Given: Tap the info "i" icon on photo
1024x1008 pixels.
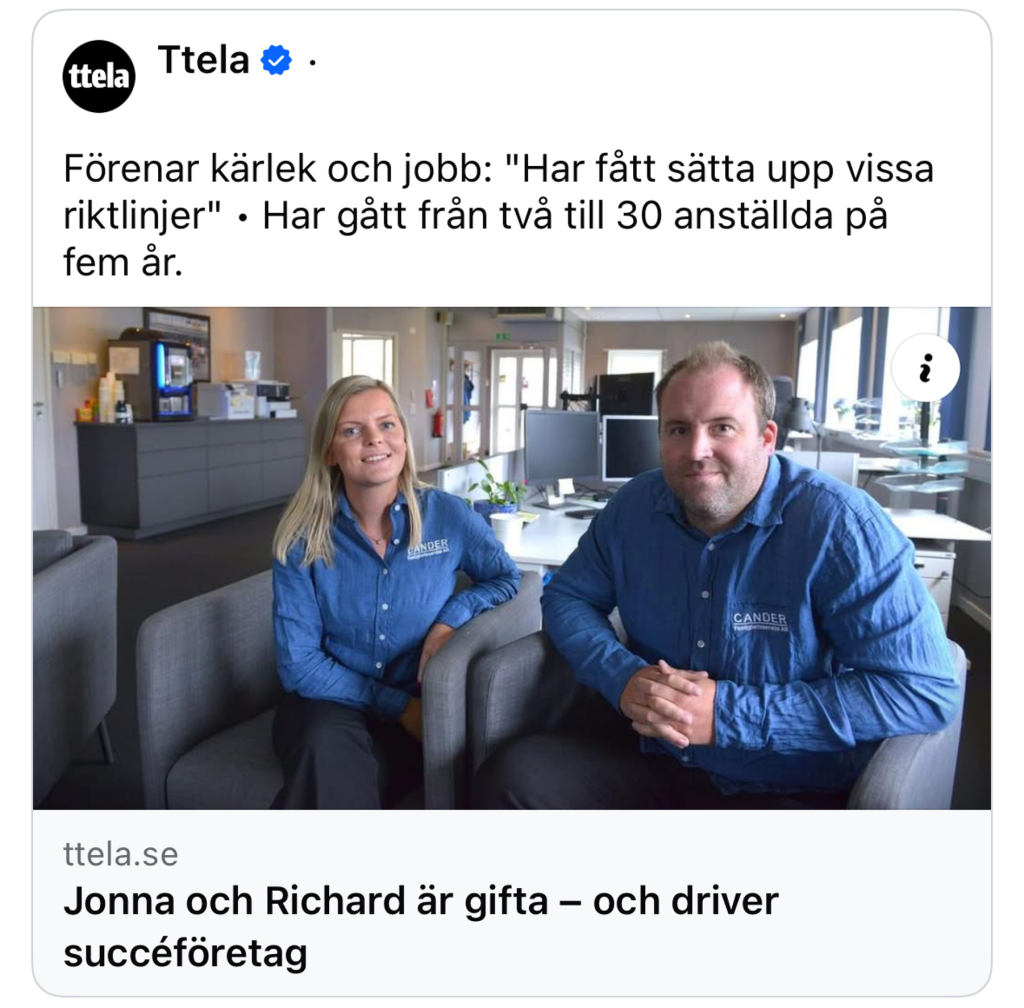Looking at the screenshot, I should (x=925, y=368).
